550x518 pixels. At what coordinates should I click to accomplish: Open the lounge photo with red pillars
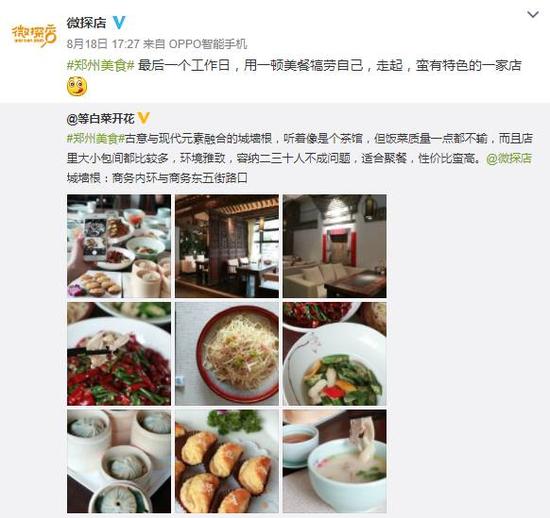335,246
